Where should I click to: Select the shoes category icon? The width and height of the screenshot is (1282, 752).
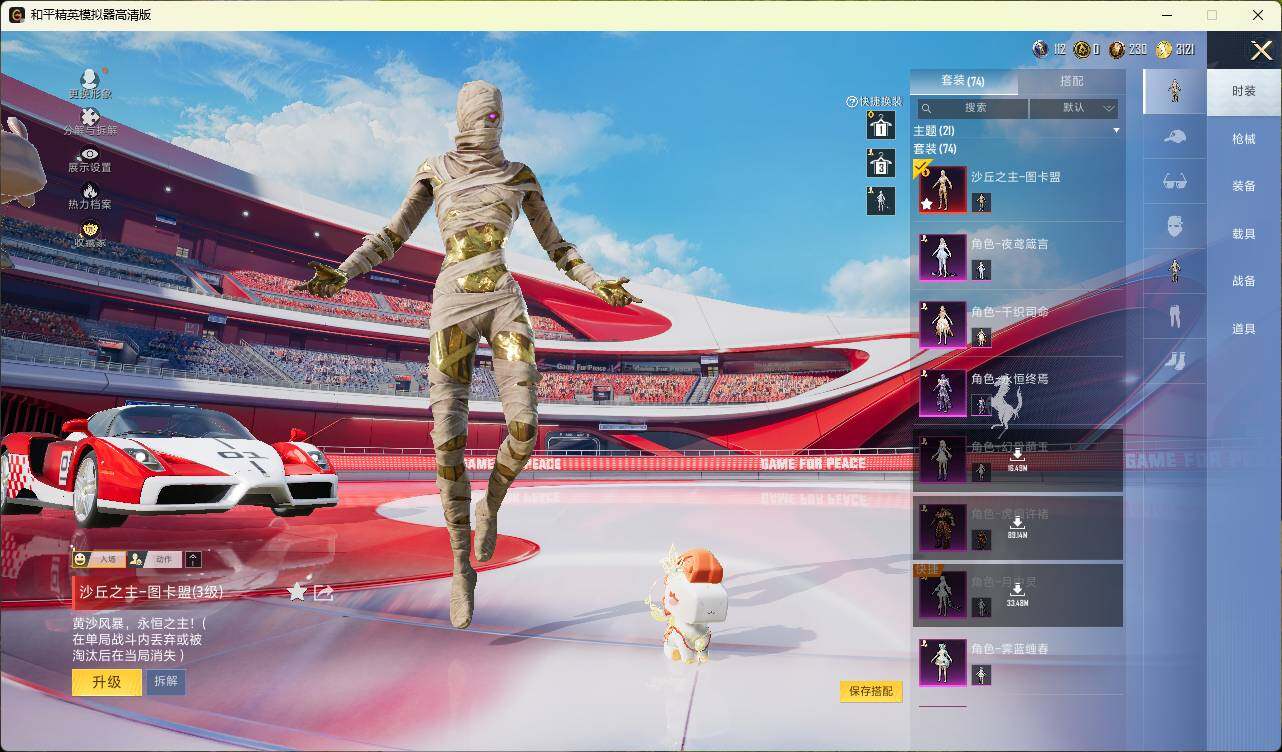pos(1175,360)
